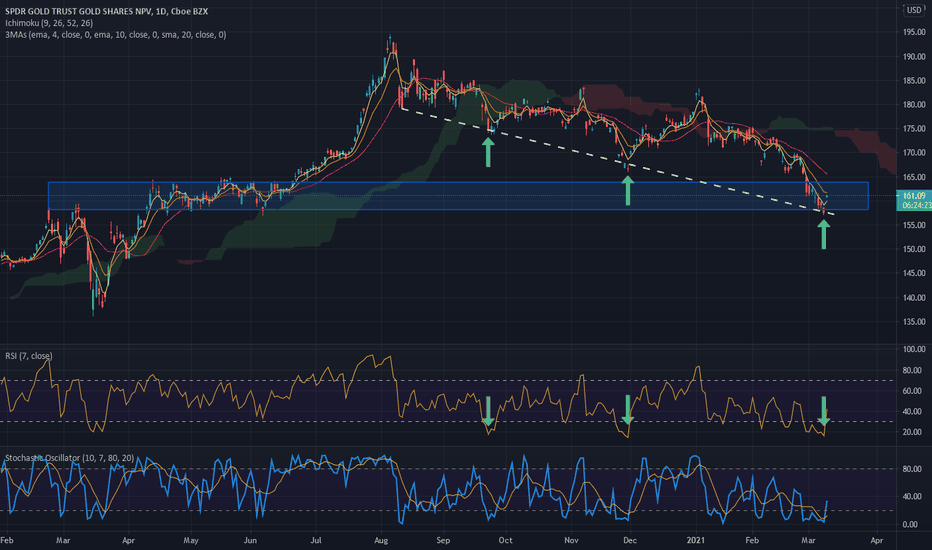Click the 20.00 level on the RSI scale
The height and width of the screenshot is (550, 932).
(914, 432)
